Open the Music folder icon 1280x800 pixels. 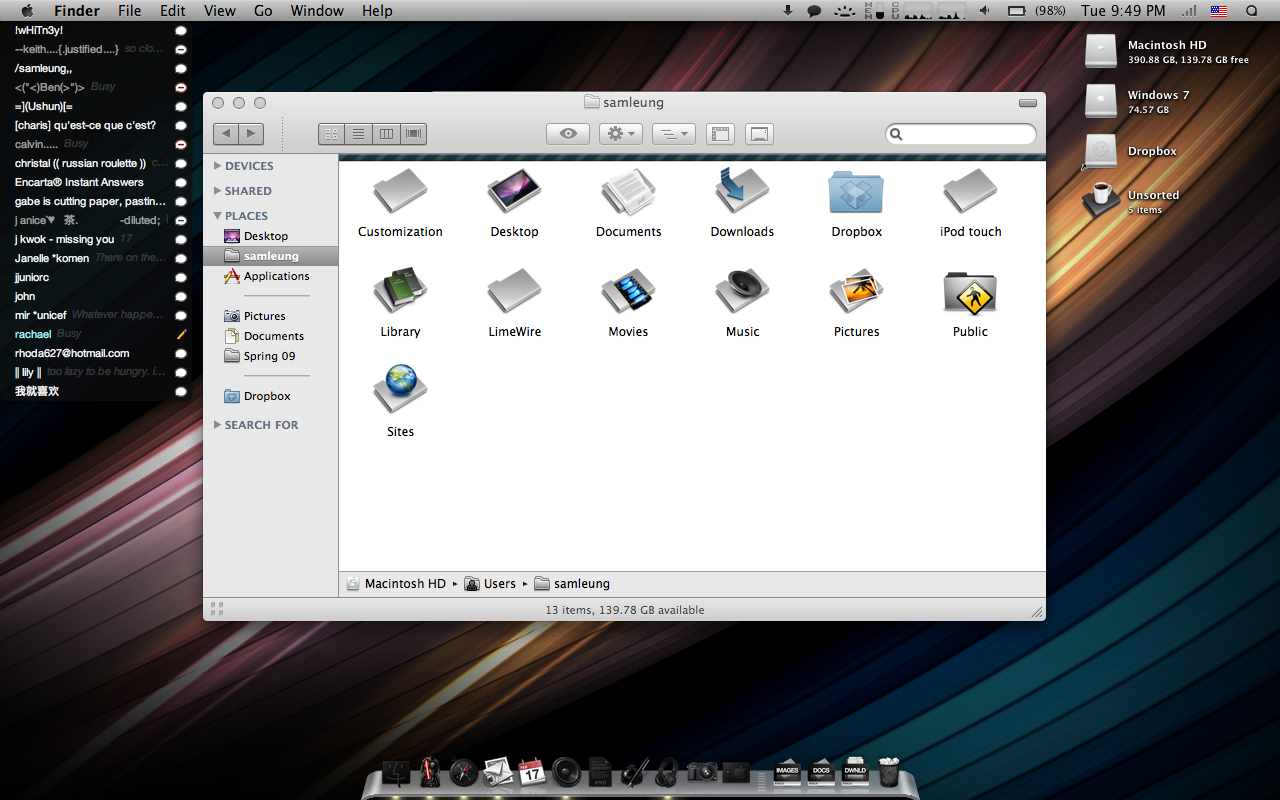[742, 292]
